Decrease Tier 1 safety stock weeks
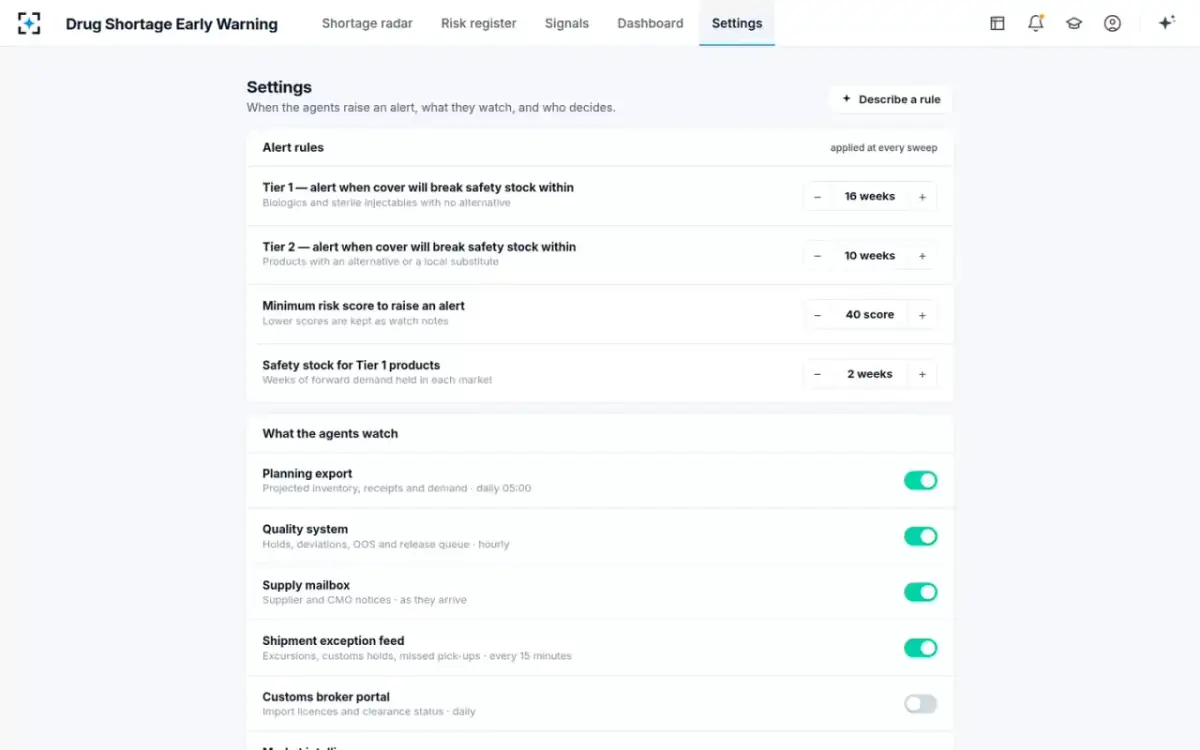This screenshot has width=1200, height=750. coord(817,374)
